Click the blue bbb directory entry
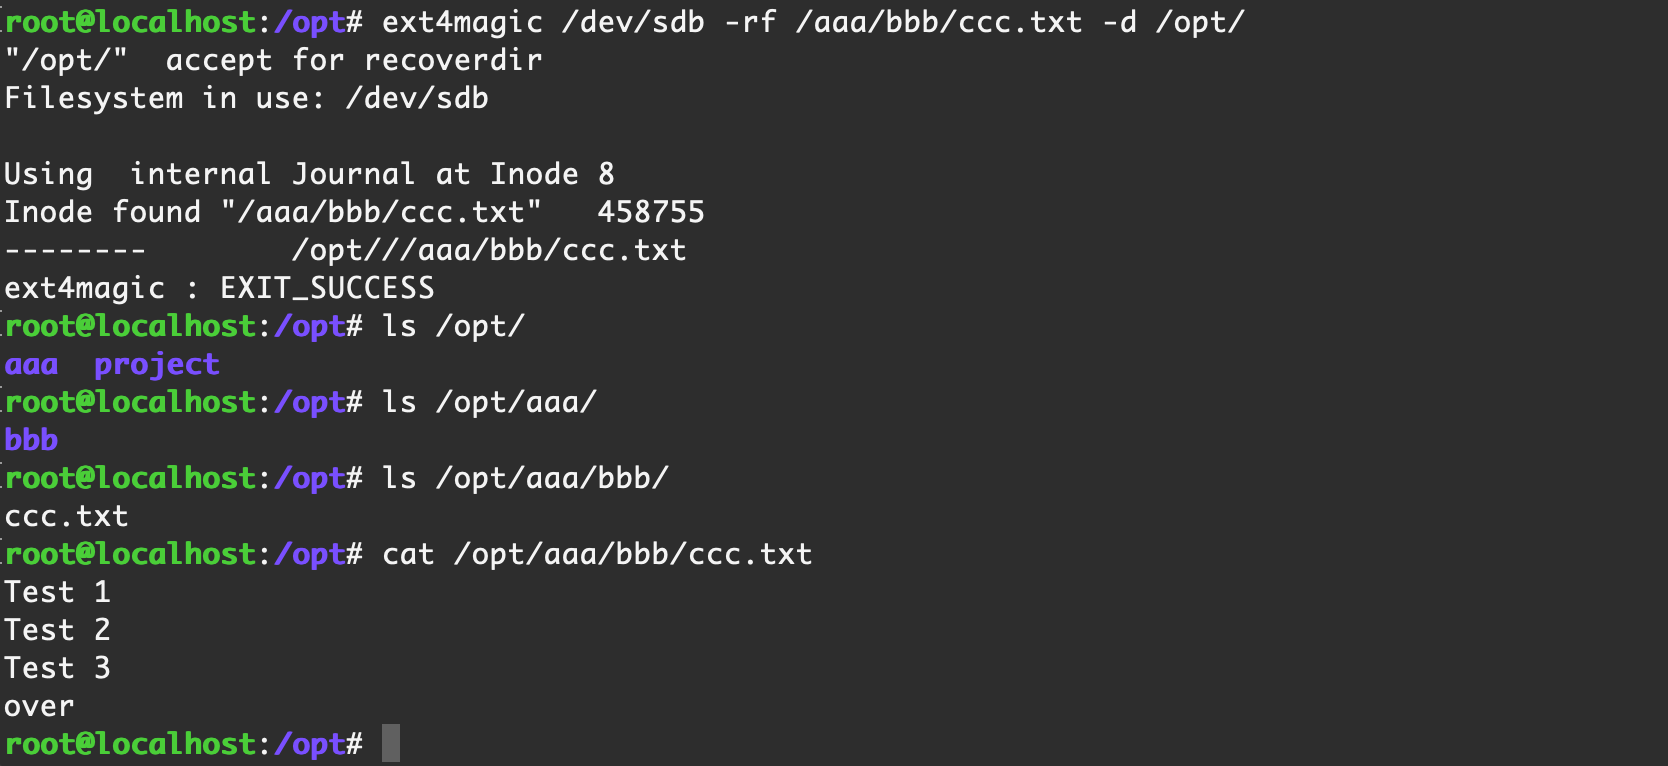Screen dimensions: 1668x766 click(x=31, y=440)
